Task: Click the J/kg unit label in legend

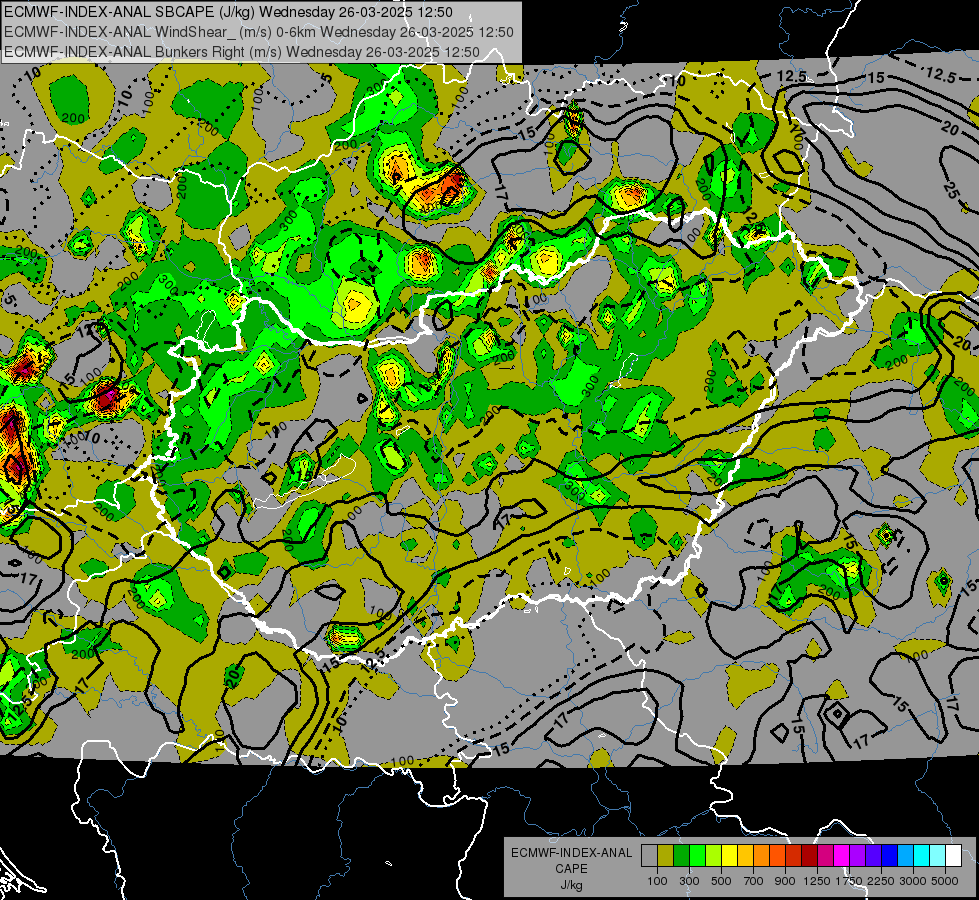Action: click(x=571, y=885)
